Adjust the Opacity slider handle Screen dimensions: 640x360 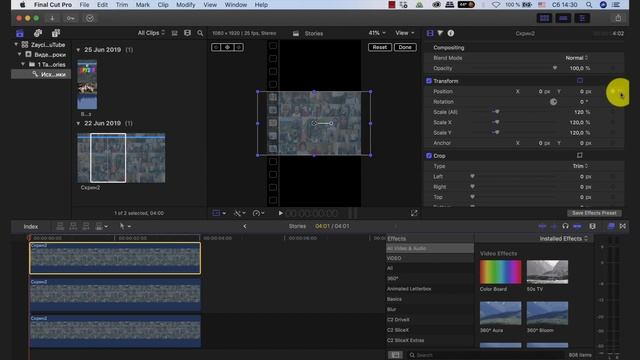click(554, 68)
